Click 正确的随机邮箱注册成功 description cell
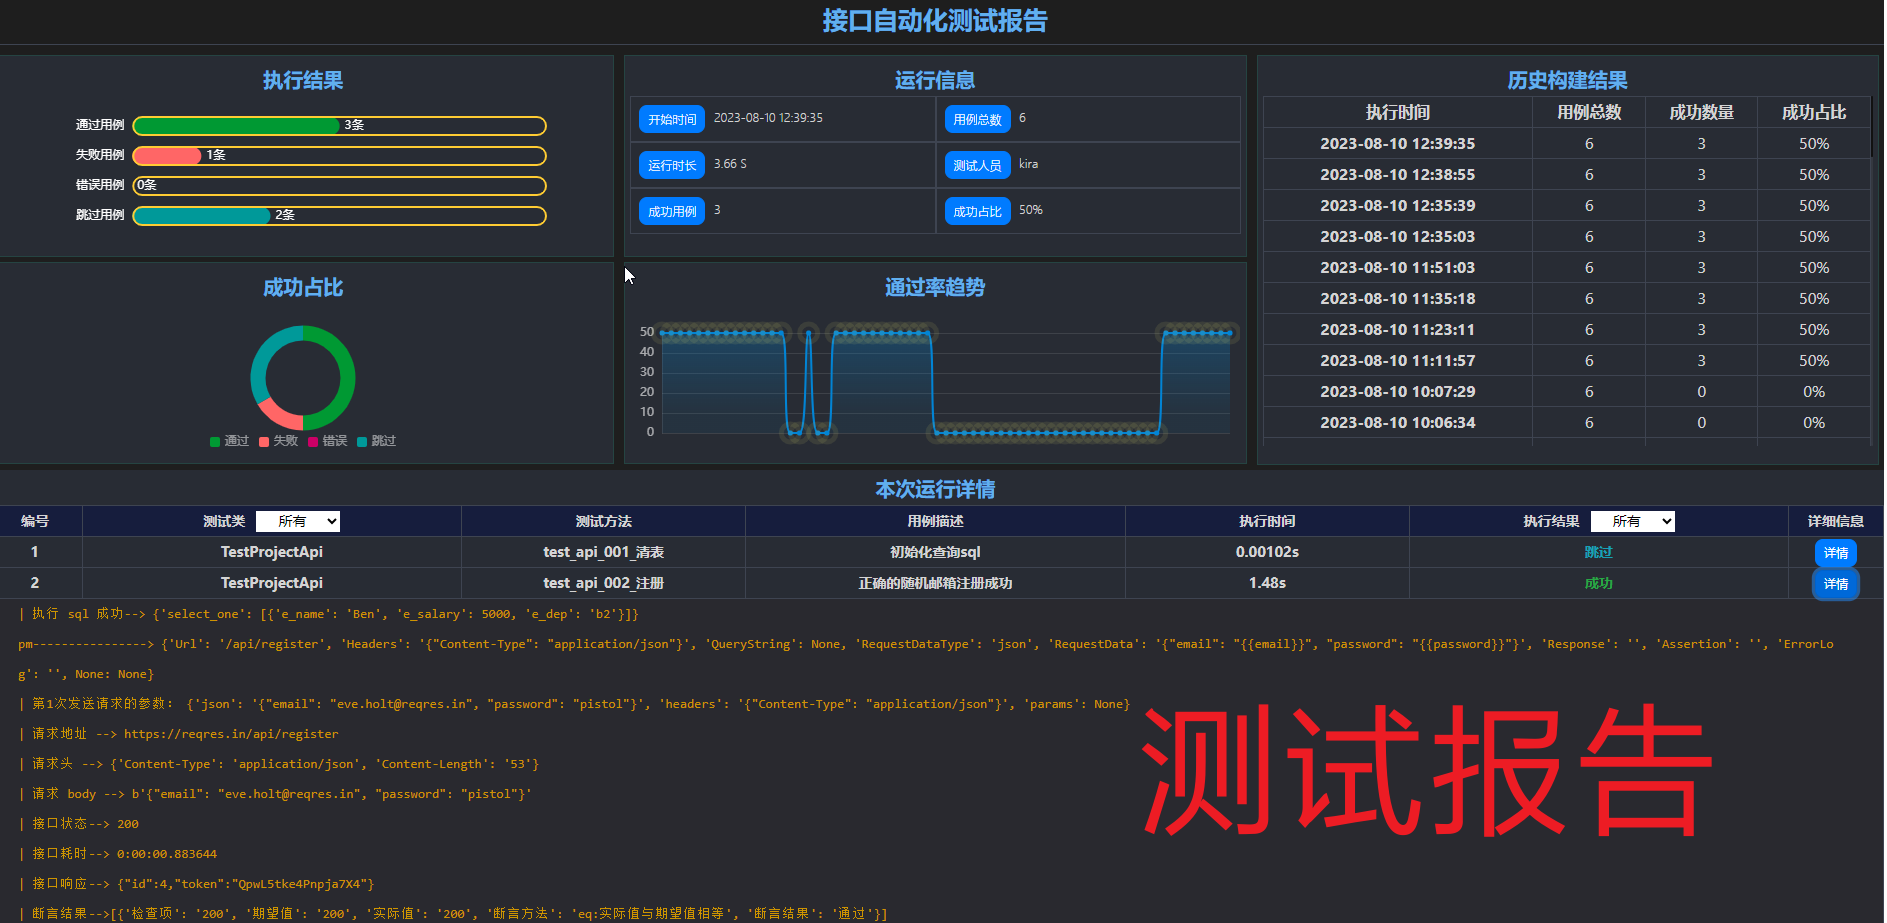This screenshot has width=1887, height=923. coord(935,583)
